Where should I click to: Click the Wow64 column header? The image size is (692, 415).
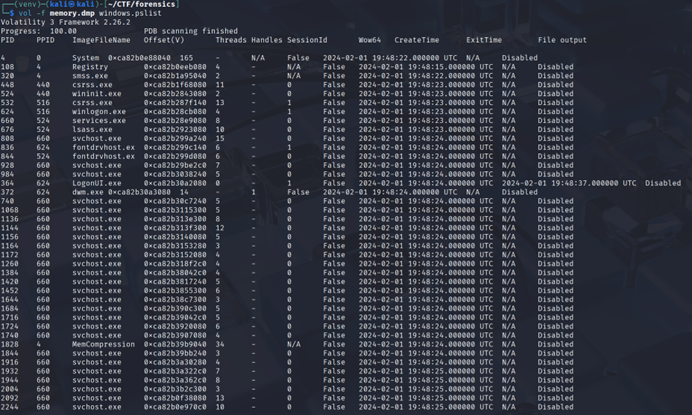pyautogui.click(x=369, y=40)
